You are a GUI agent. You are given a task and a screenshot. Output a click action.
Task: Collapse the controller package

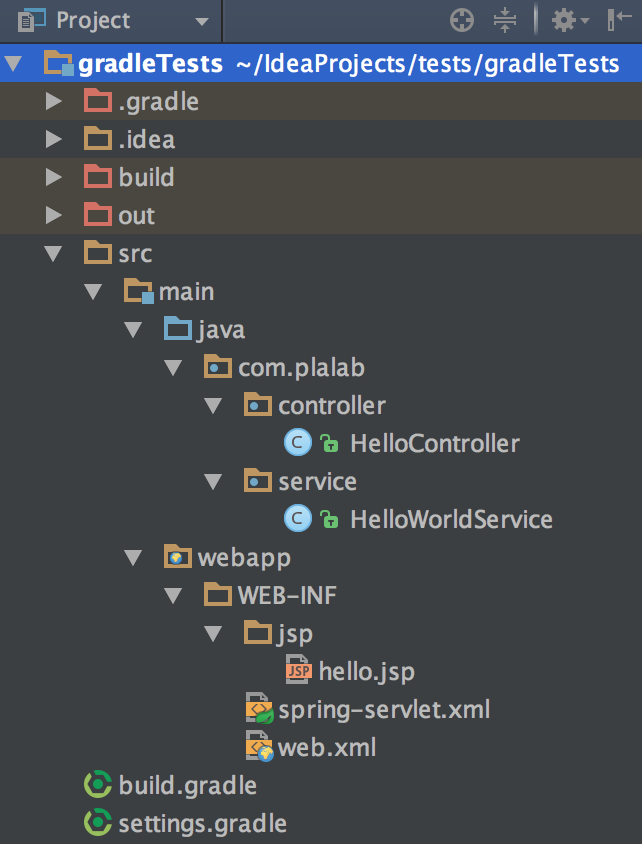[x=213, y=406]
